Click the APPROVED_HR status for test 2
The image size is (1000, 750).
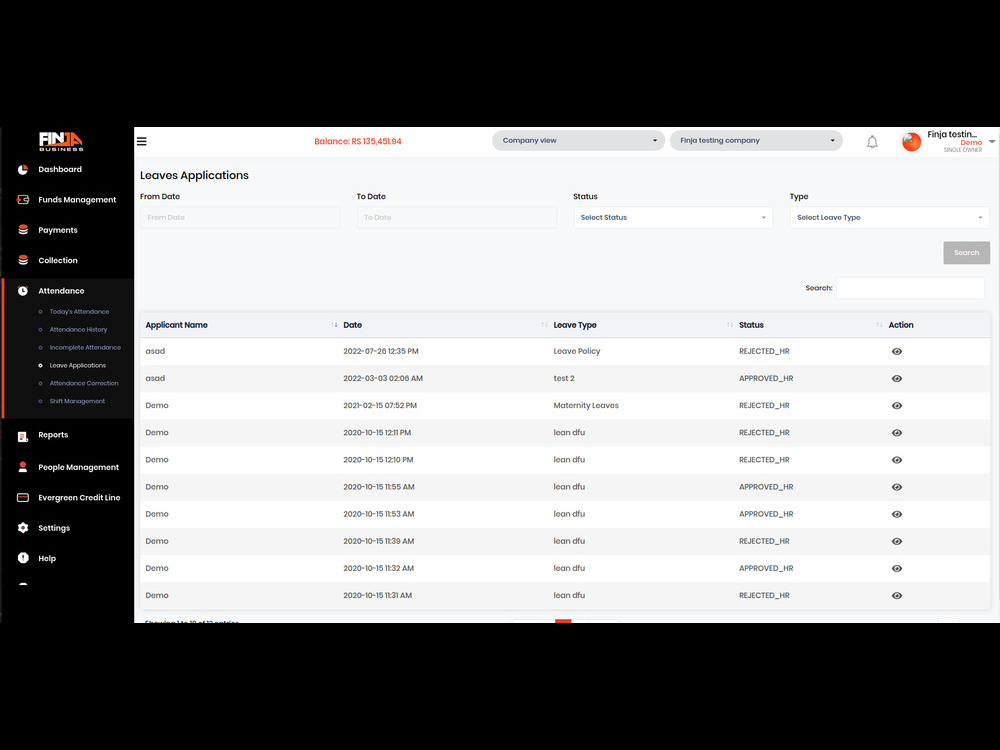click(766, 378)
